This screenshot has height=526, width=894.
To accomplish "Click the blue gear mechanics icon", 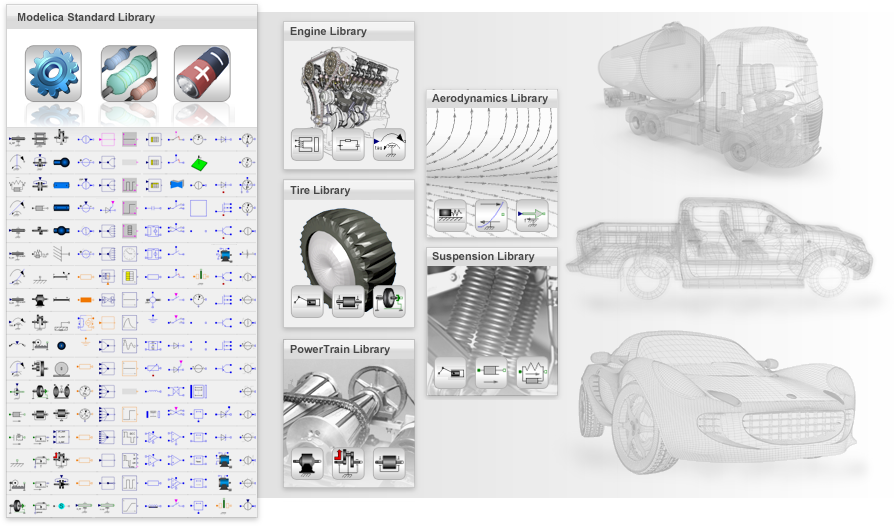I will (x=53, y=74).
